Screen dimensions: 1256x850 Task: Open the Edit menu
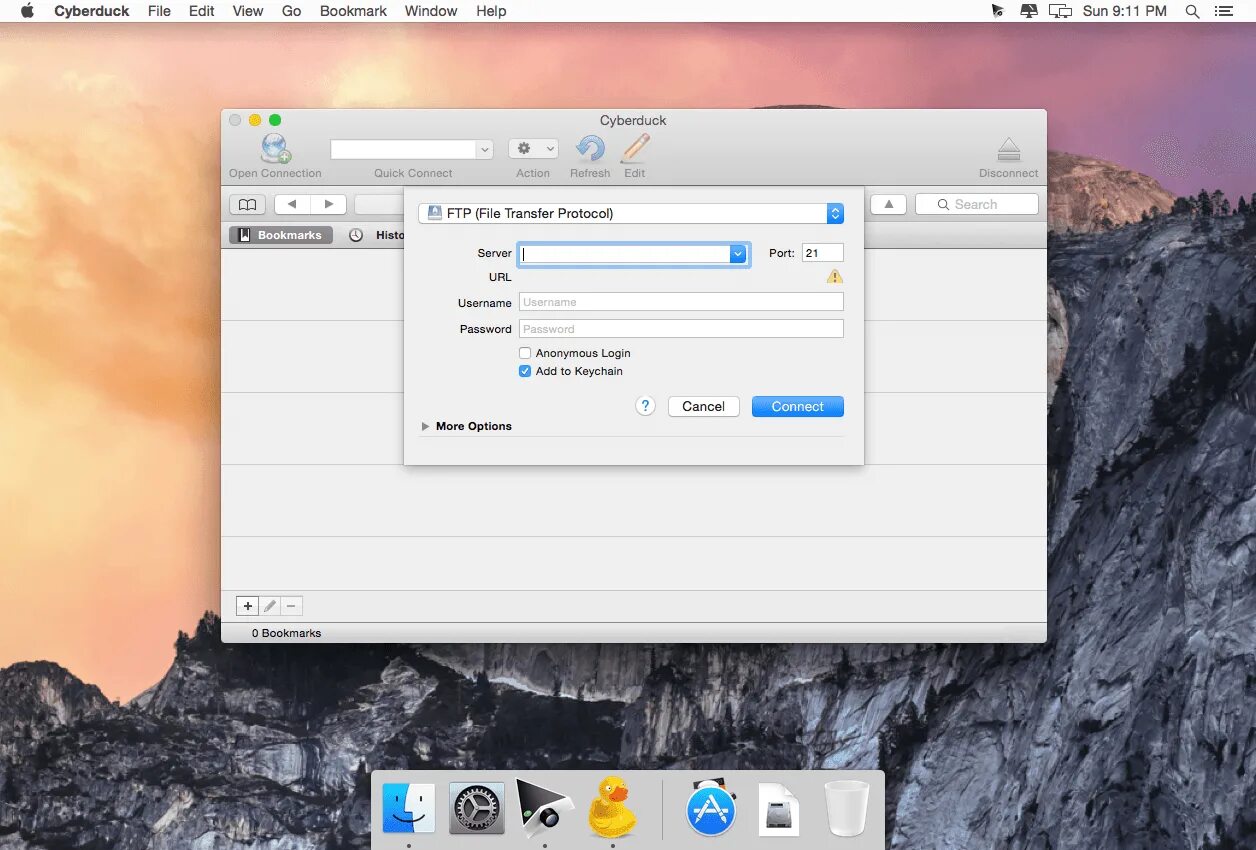tap(202, 11)
